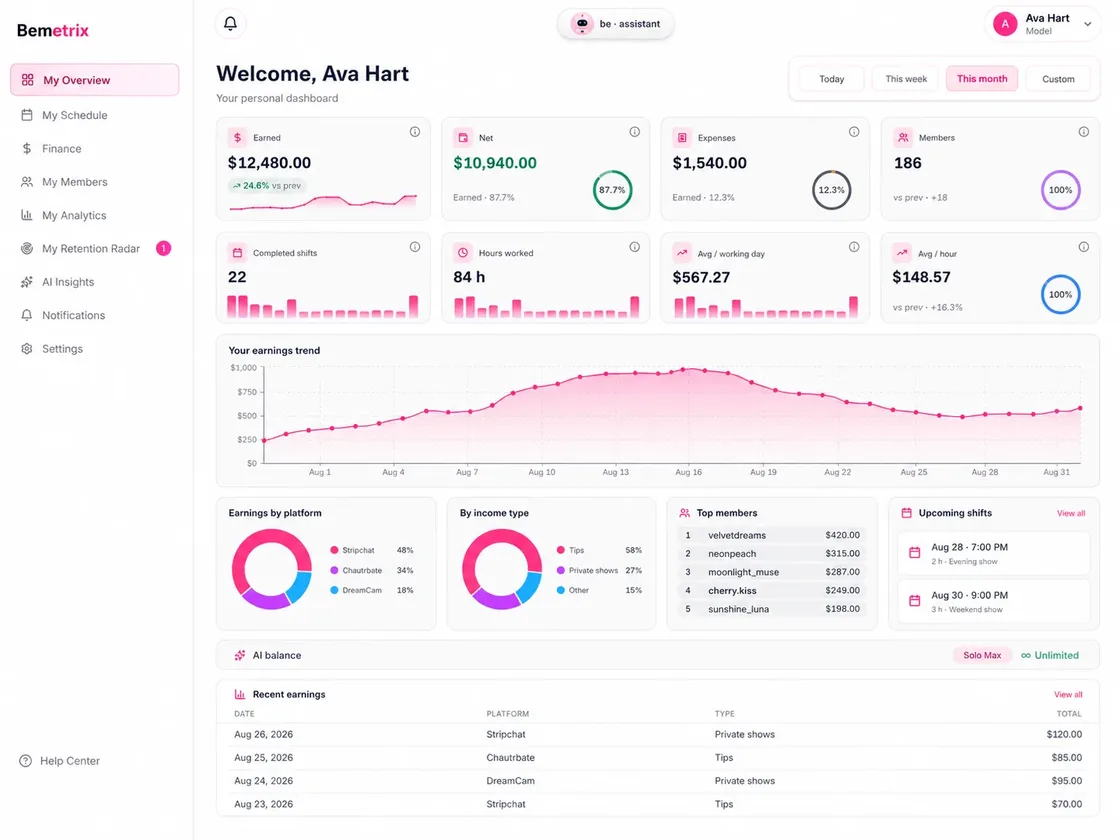The height and width of the screenshot is (840, 1120).
Task: Click info icon on Avg / hour card
Action: (1084, 246)
